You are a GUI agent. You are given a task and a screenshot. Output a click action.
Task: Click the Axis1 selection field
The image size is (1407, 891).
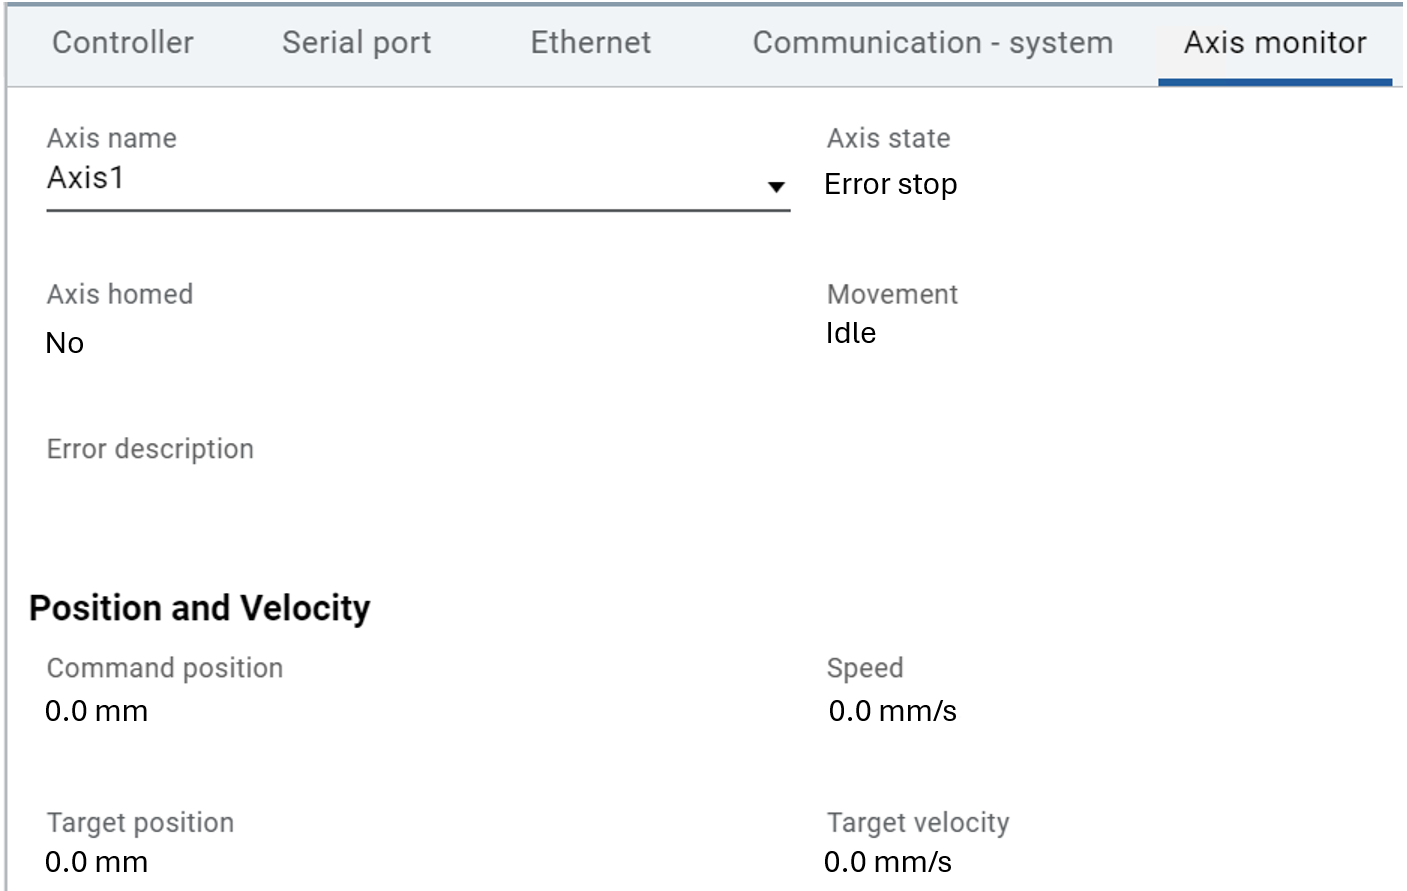pyautogui.click(x=400, y=179)
